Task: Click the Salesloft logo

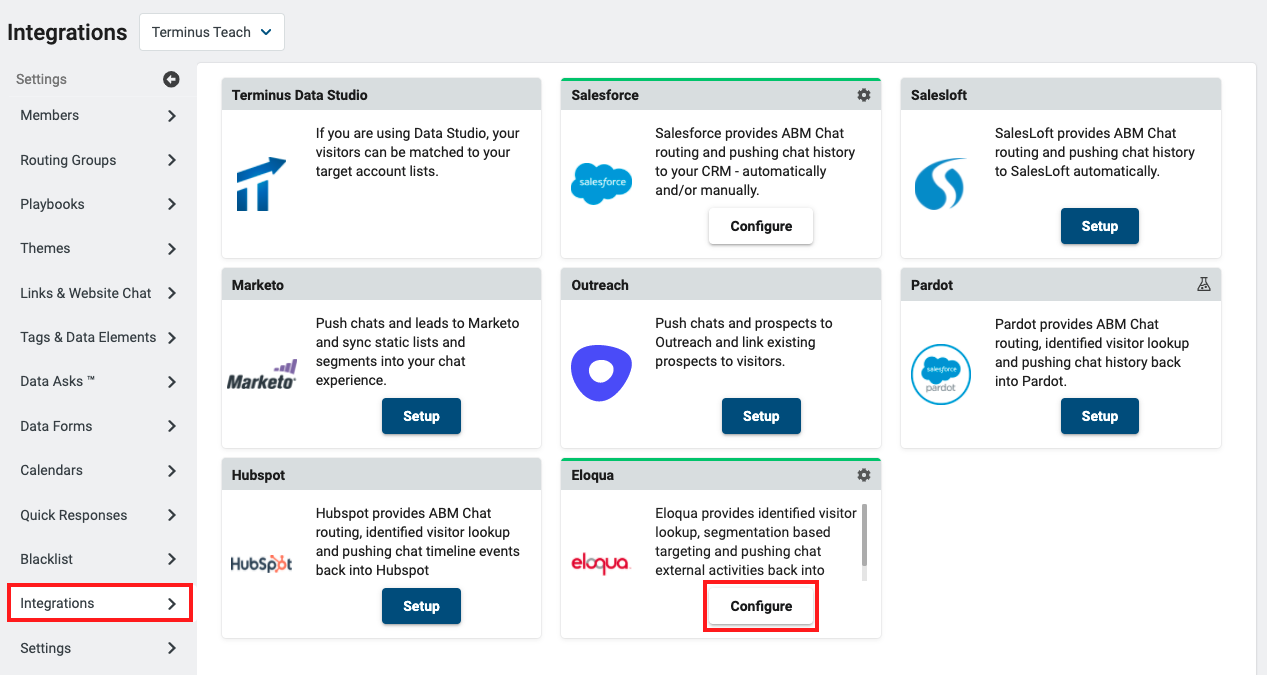Action: (941, 184)
